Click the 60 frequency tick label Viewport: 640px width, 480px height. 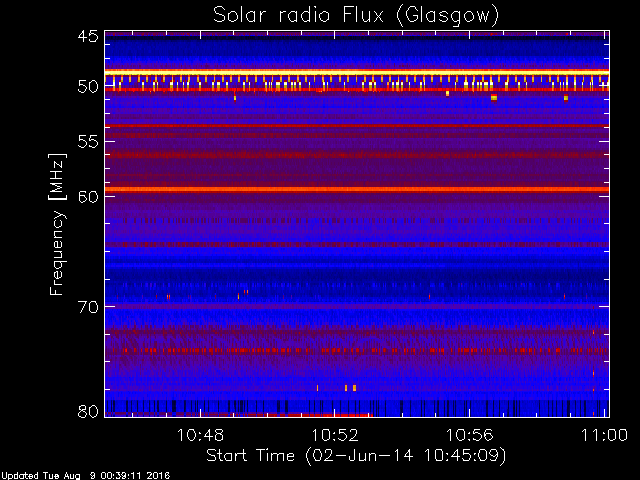88,196
